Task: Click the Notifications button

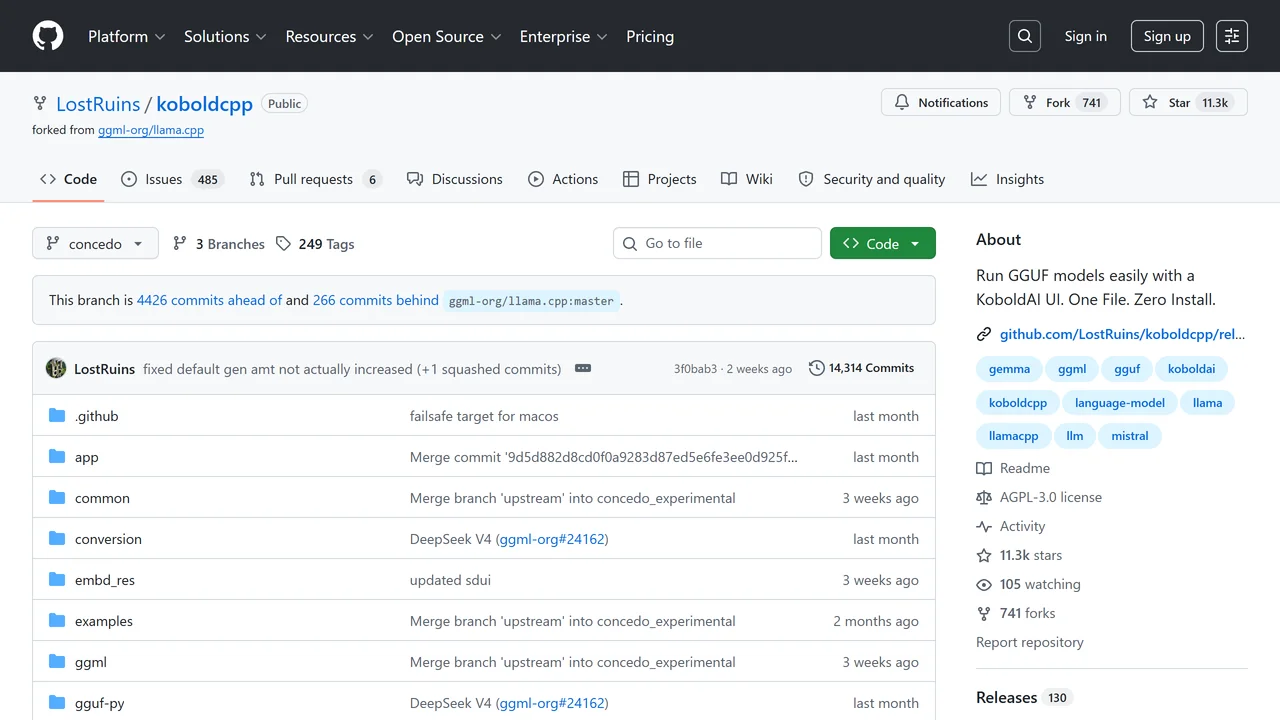Action: tap(941, 103)
